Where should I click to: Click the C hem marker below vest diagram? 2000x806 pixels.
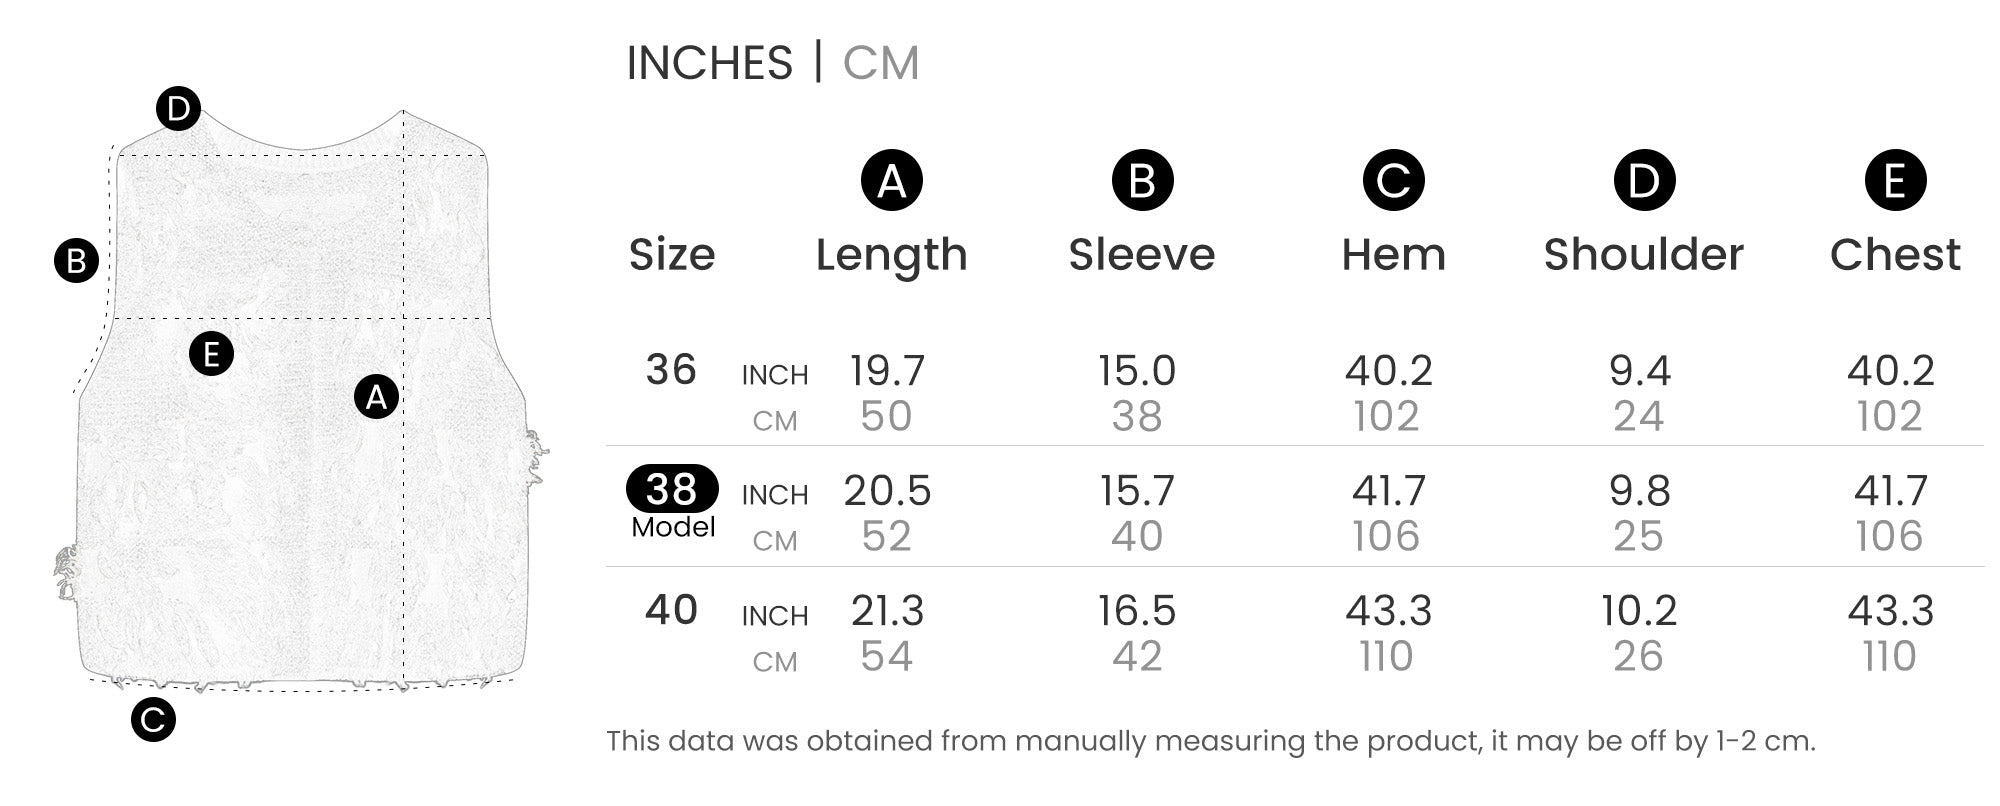point(153,719)
